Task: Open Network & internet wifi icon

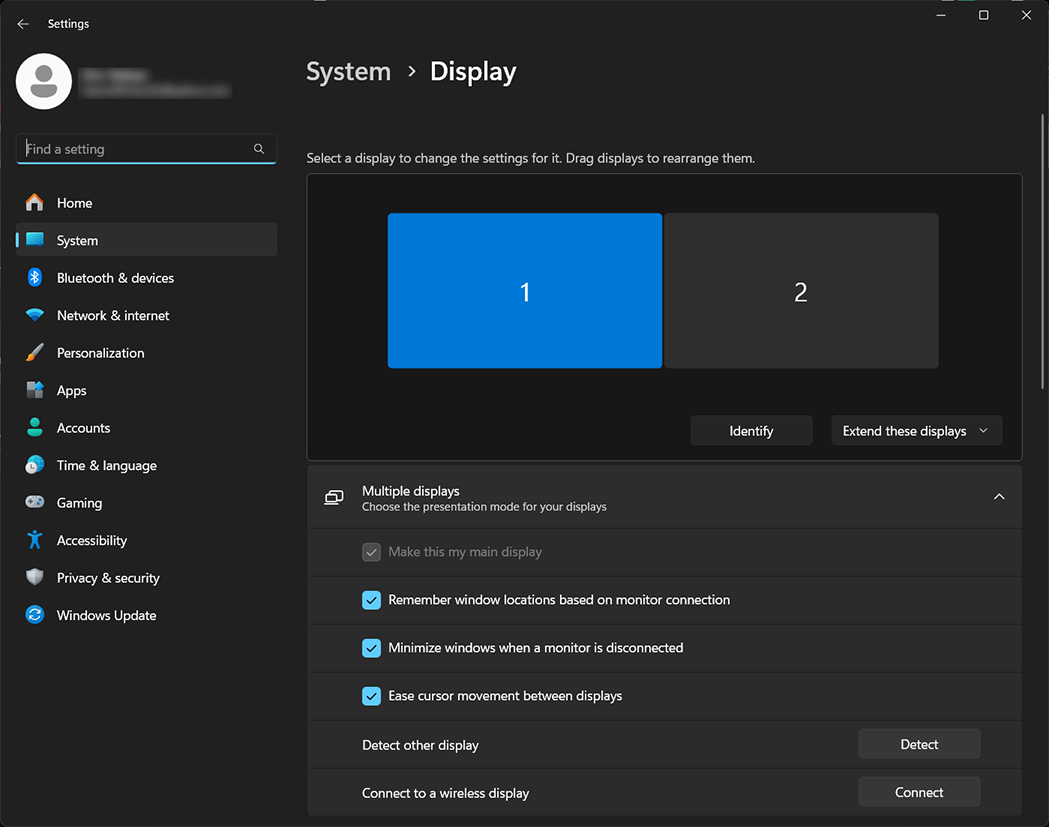Action: tap(35, 315)
